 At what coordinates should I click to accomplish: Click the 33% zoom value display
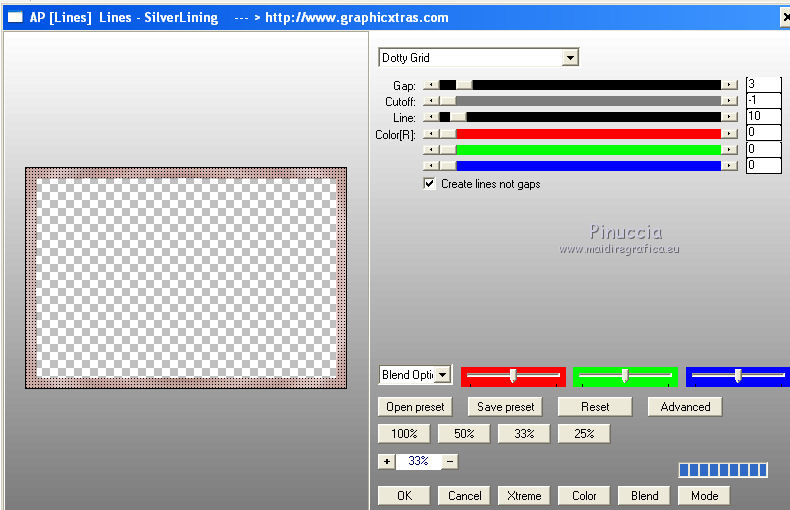coord(418,461)
